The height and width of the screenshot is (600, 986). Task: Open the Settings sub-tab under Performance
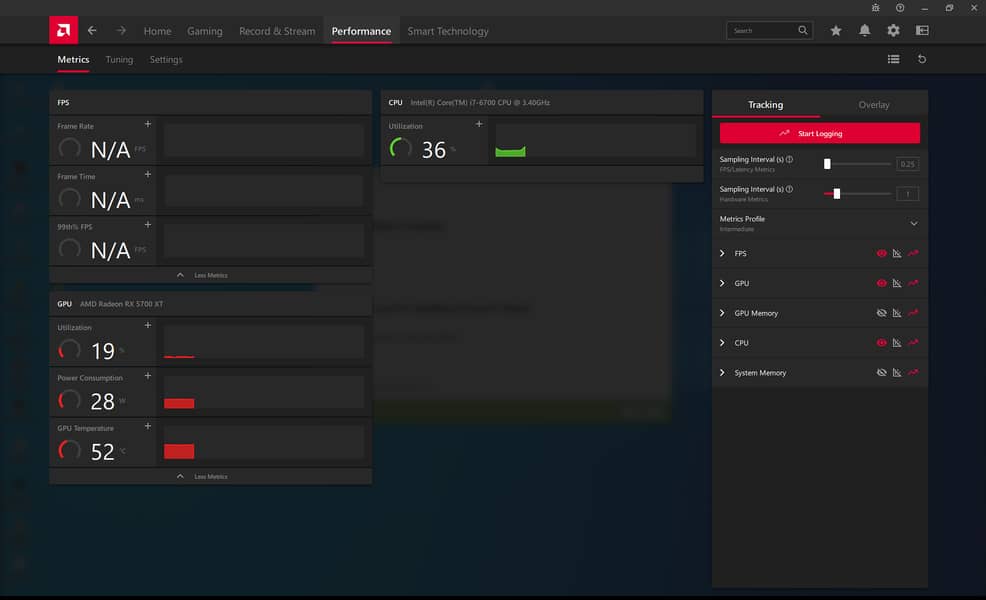coord(166,59)
